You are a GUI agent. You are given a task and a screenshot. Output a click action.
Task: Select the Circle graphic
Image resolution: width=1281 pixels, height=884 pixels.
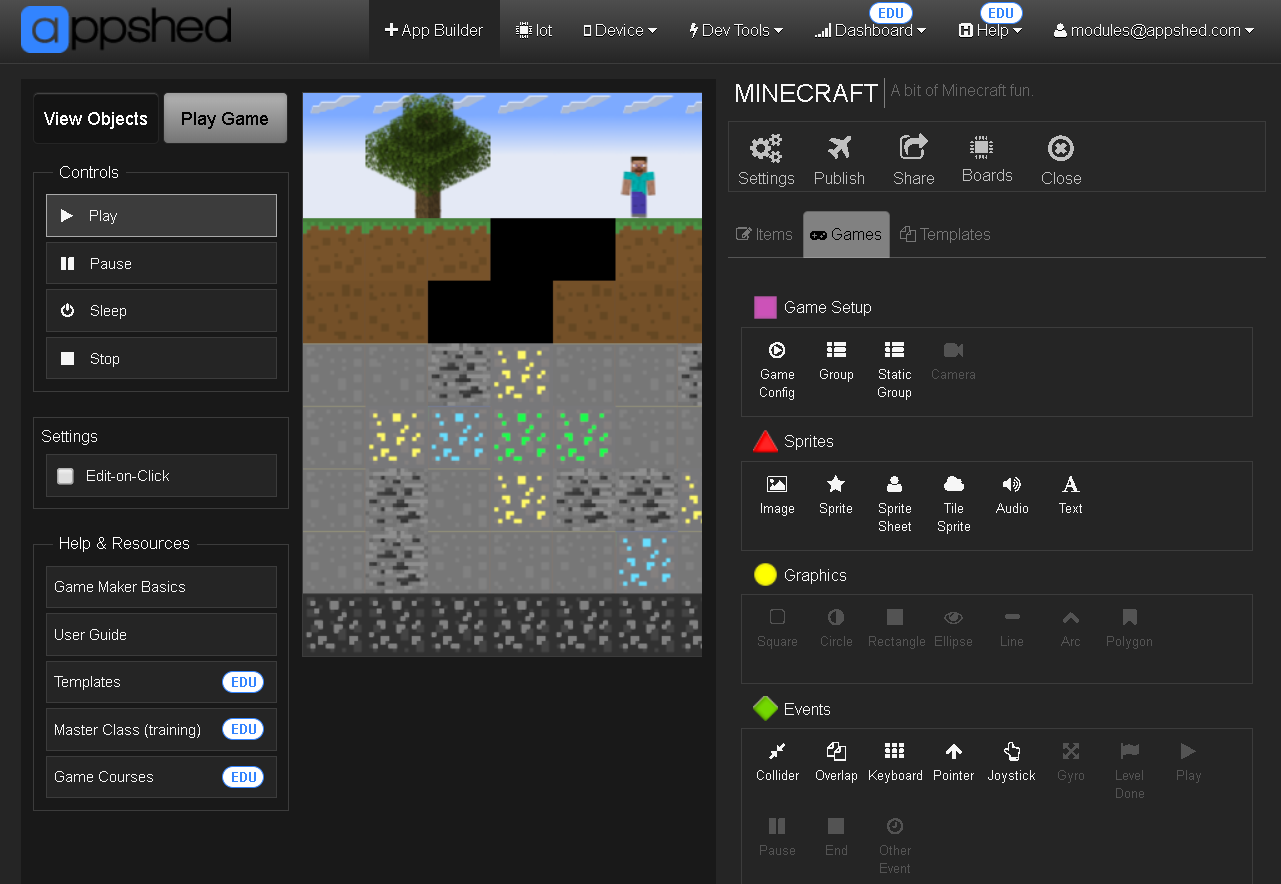[836, 628]
